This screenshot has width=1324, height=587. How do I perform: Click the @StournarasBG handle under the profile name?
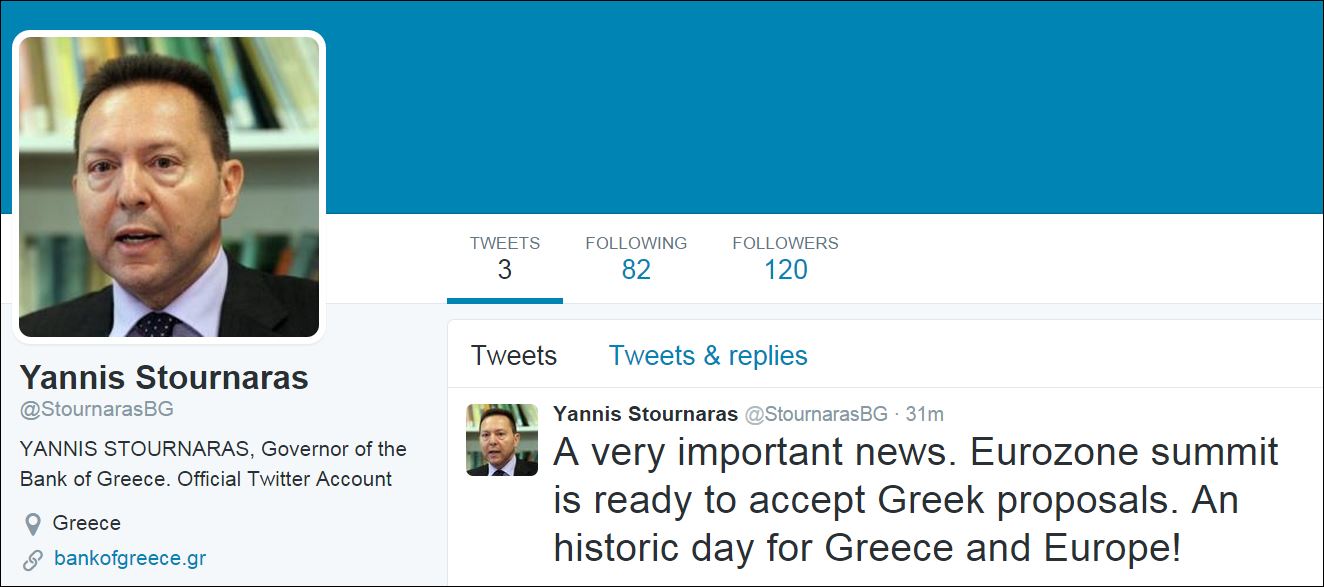[x=97, y=410]
